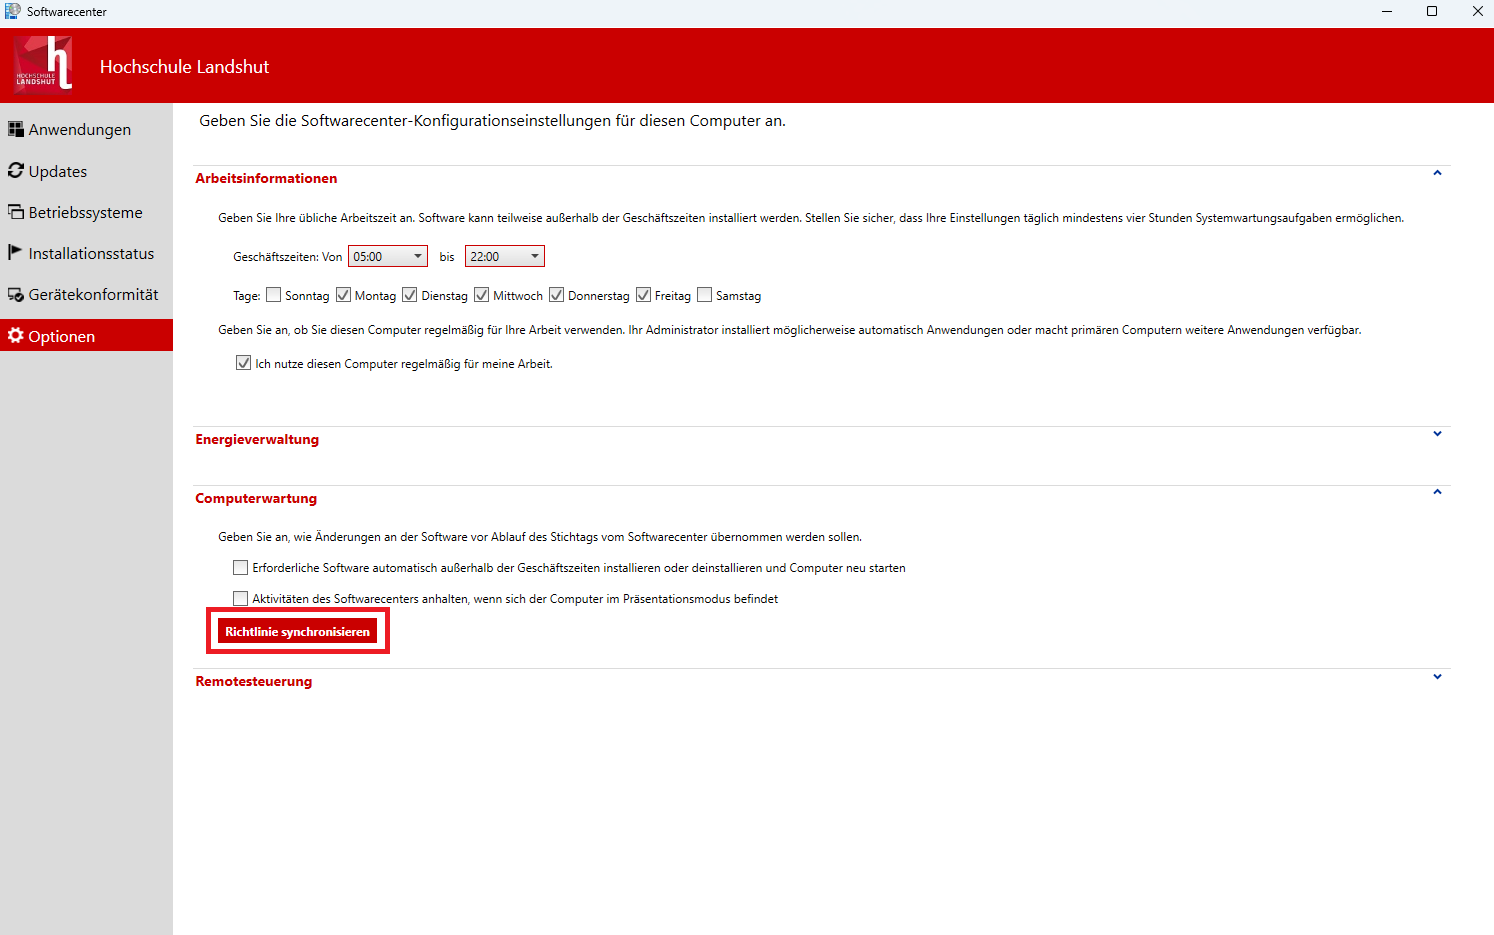The image size is (1494, 935).
Task: Collapse the Arbeitsinformationen section
Action: [1437, 172]
